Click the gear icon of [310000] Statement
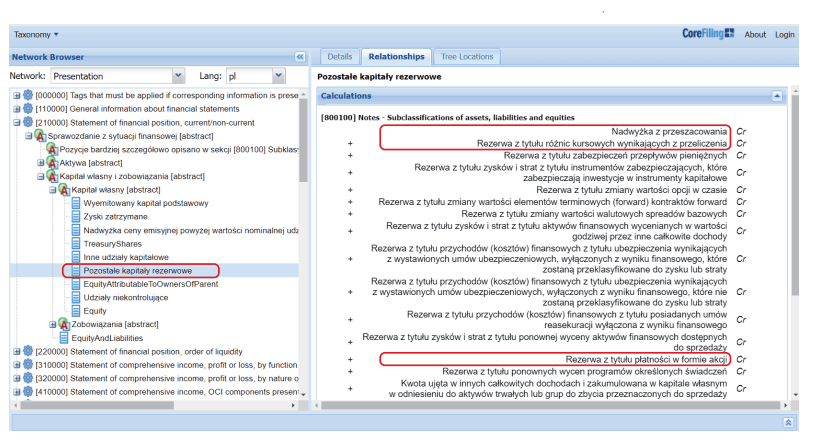Viewport: 814px width, 445px height. coord(28,365)
